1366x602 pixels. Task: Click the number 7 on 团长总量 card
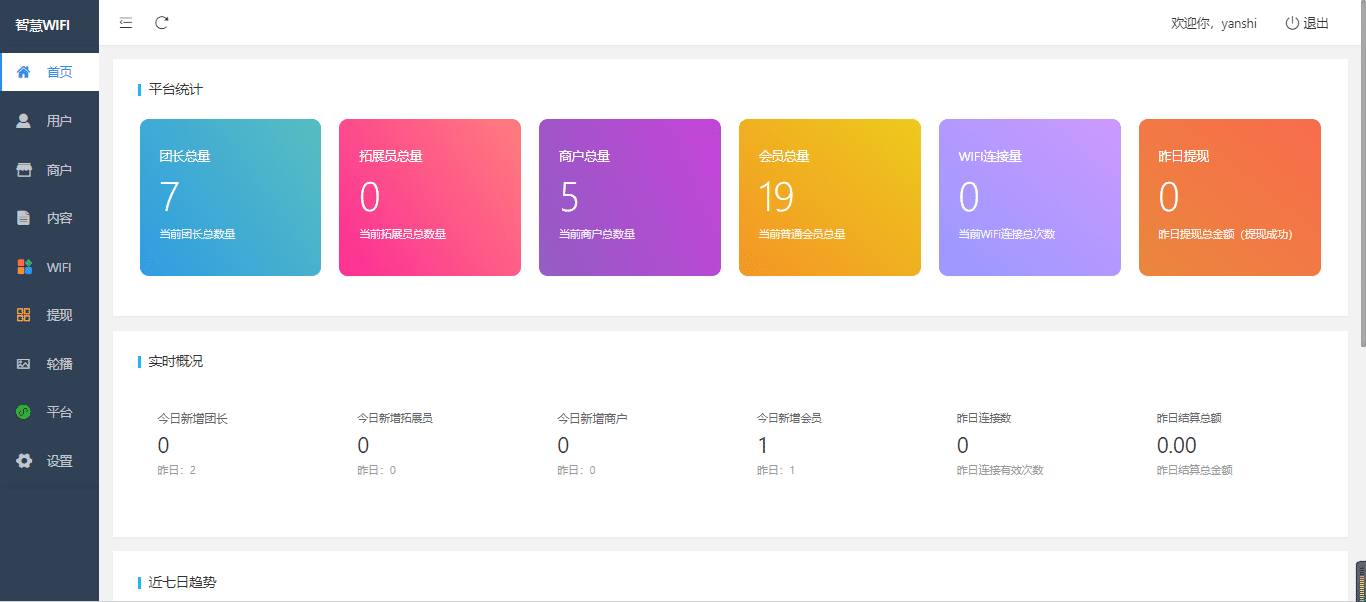click(x=169, y=198)
